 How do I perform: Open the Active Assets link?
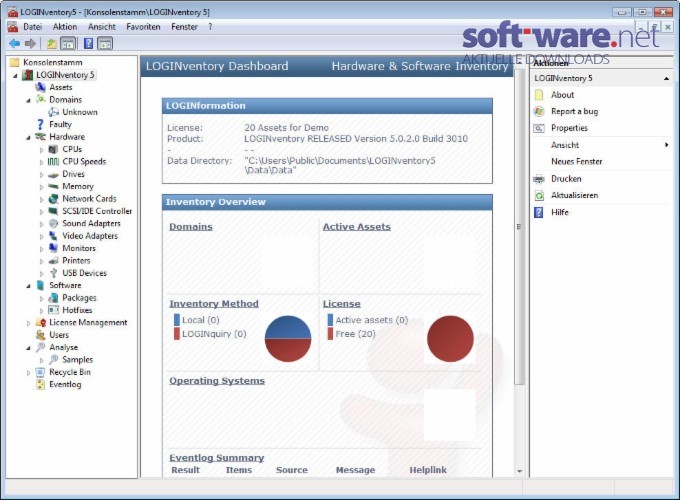(357, 227)
